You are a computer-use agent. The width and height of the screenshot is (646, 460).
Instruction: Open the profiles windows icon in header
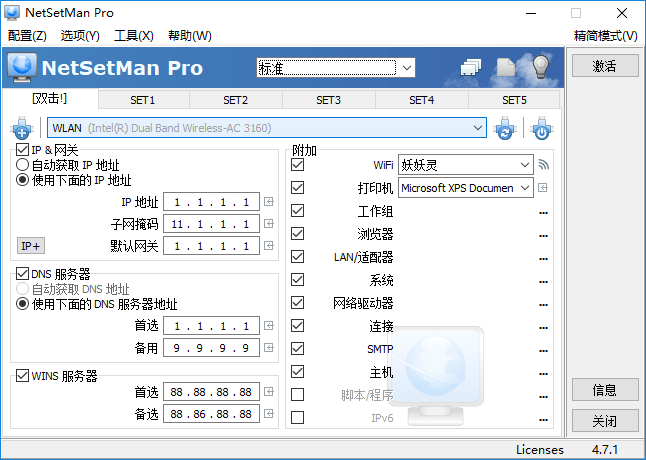tap(471, 67)
